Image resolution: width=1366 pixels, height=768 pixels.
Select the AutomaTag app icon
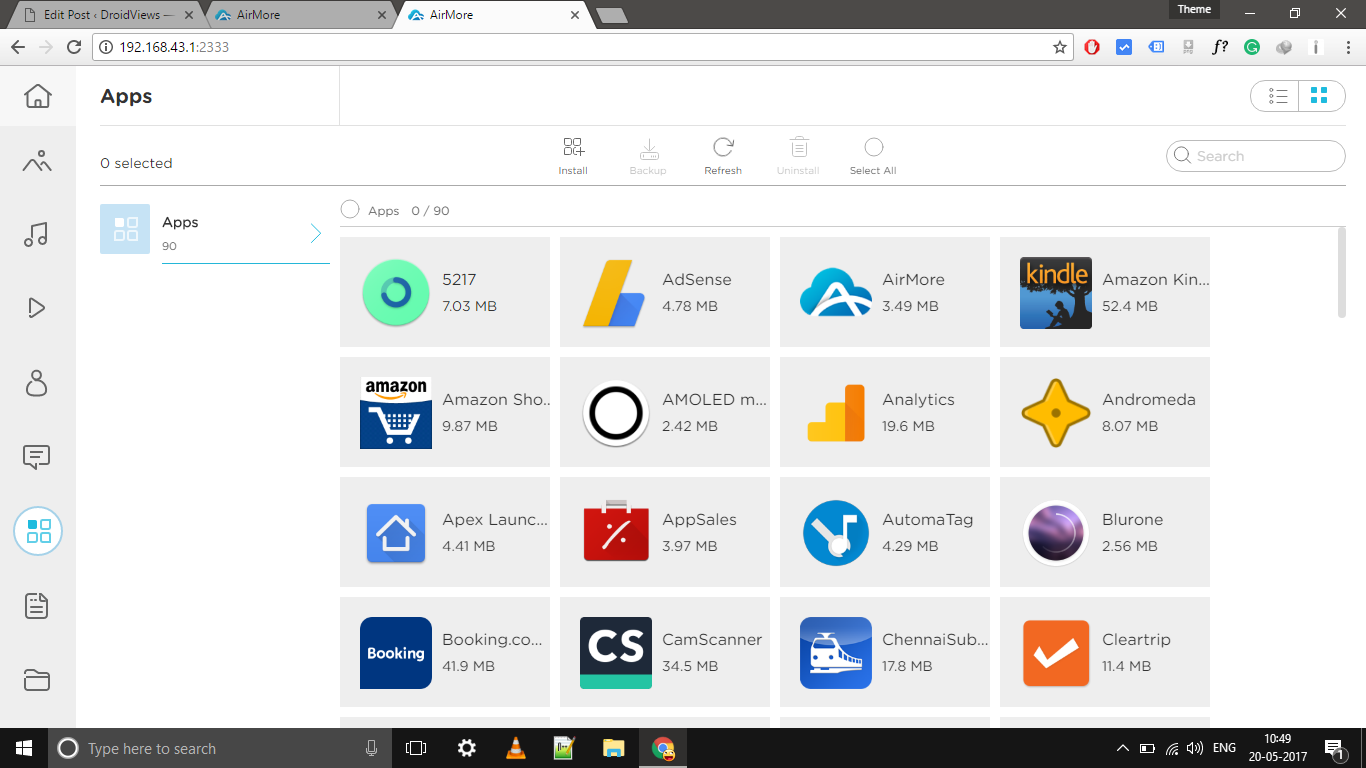coord(836,533)
